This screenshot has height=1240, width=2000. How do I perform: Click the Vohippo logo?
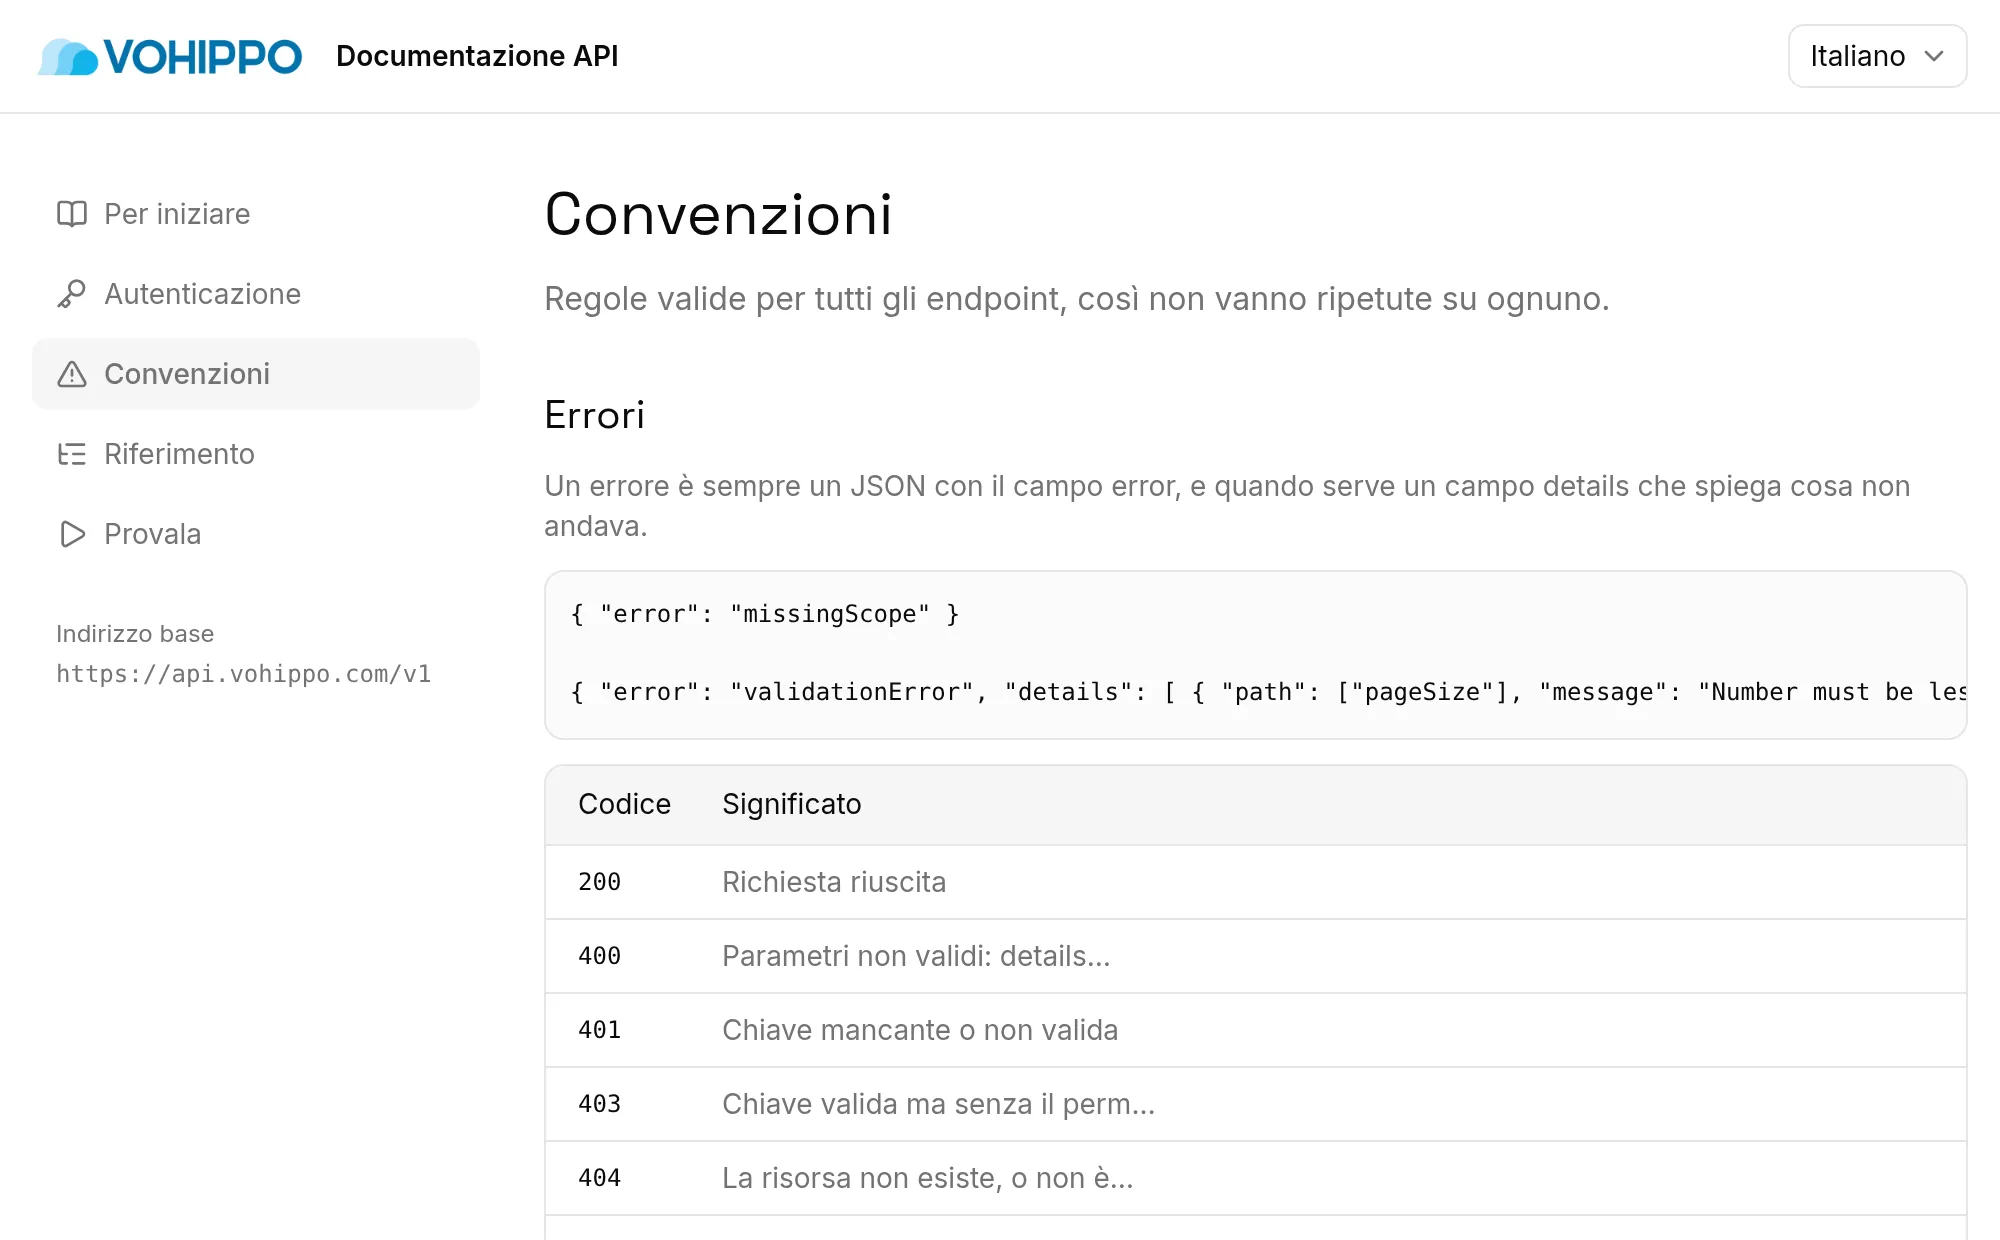click(x=170, y=56)
